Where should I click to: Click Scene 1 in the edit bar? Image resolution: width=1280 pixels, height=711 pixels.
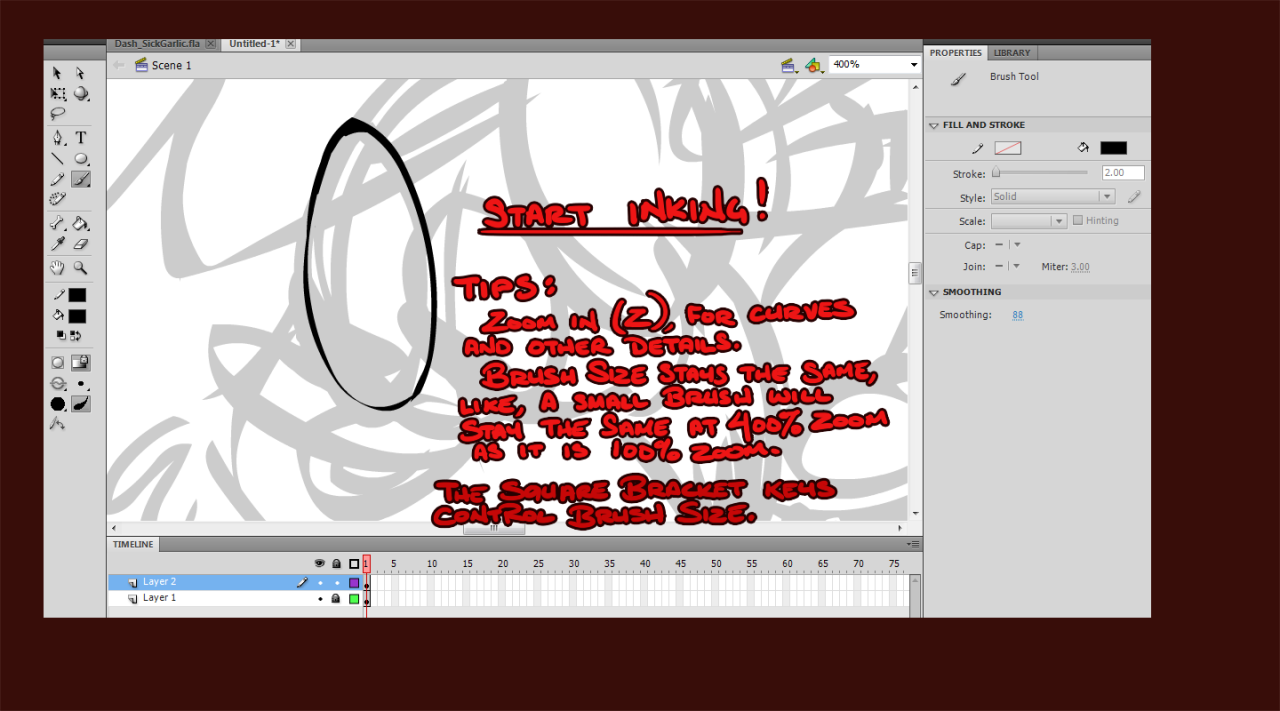pyautogui.click(x=171, y=65)
